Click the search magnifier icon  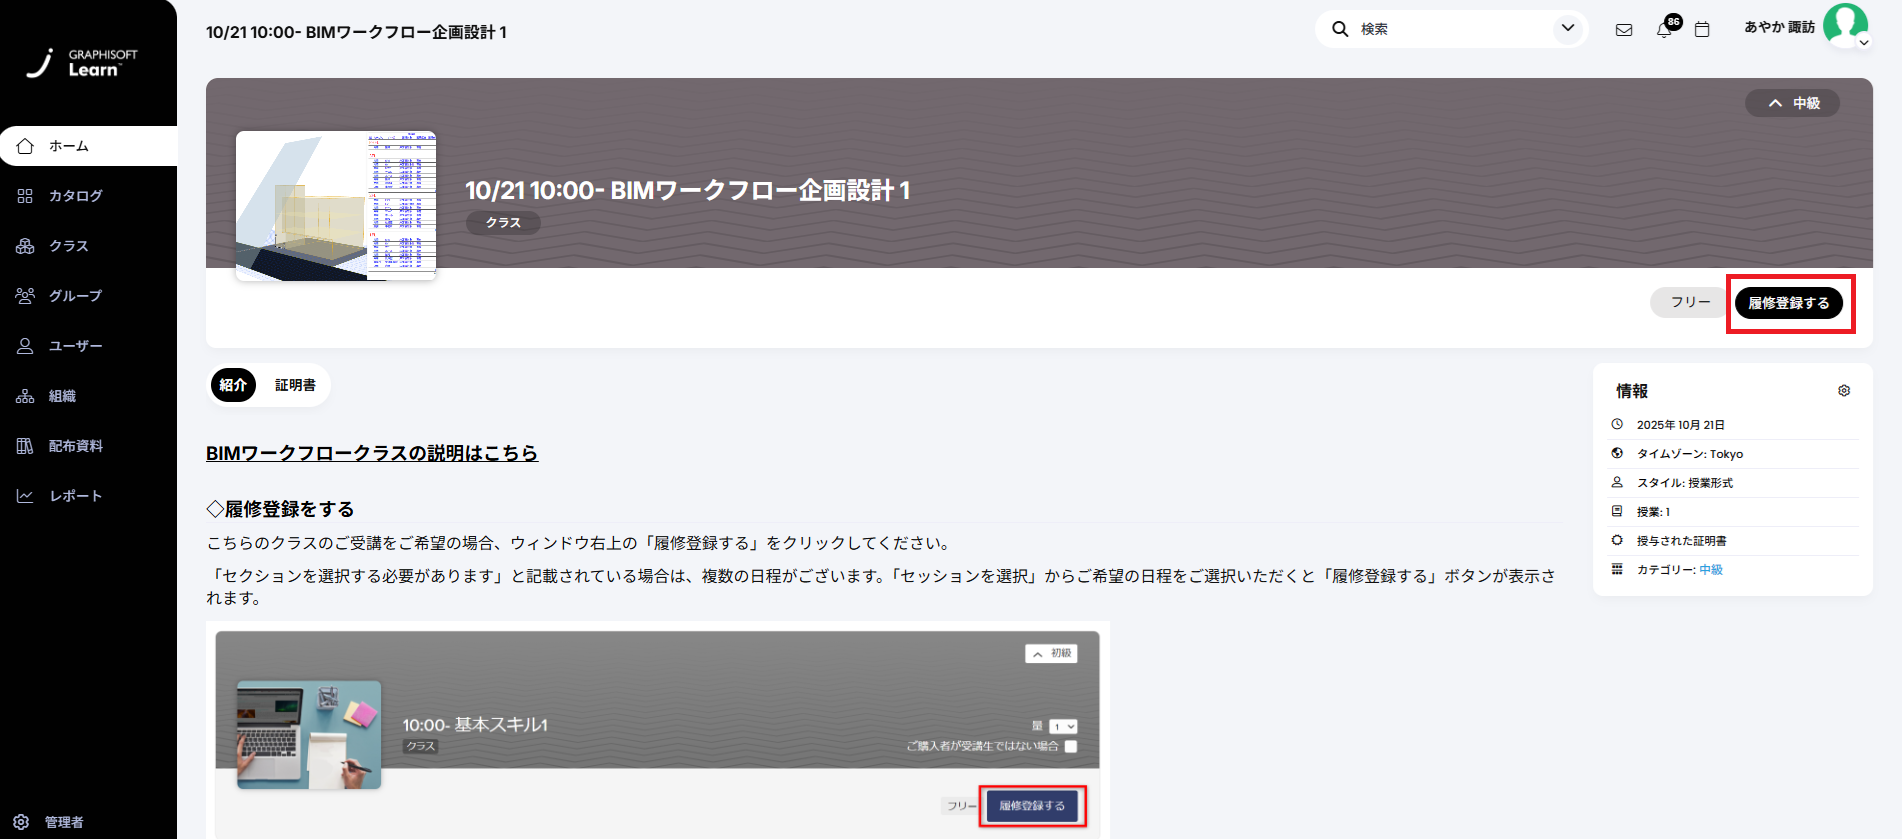tap(1340, 29)
